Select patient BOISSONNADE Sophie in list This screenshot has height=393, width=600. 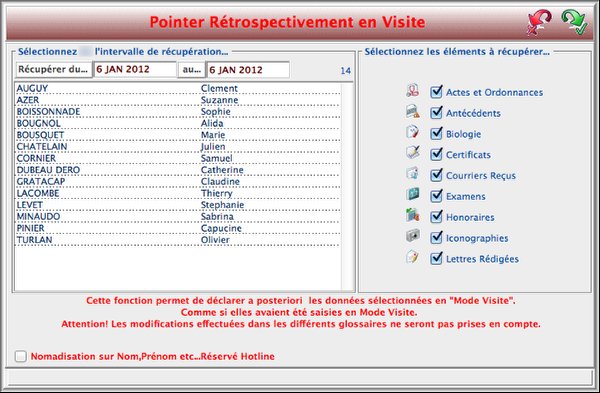tap(178, 112)
